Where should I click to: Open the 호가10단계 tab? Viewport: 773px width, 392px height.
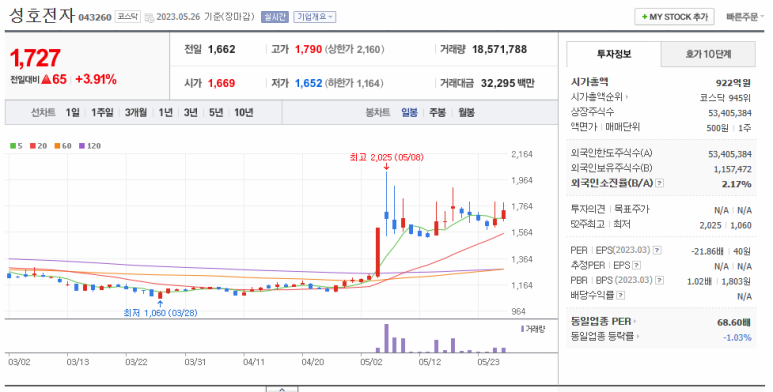tap(708, 54)
